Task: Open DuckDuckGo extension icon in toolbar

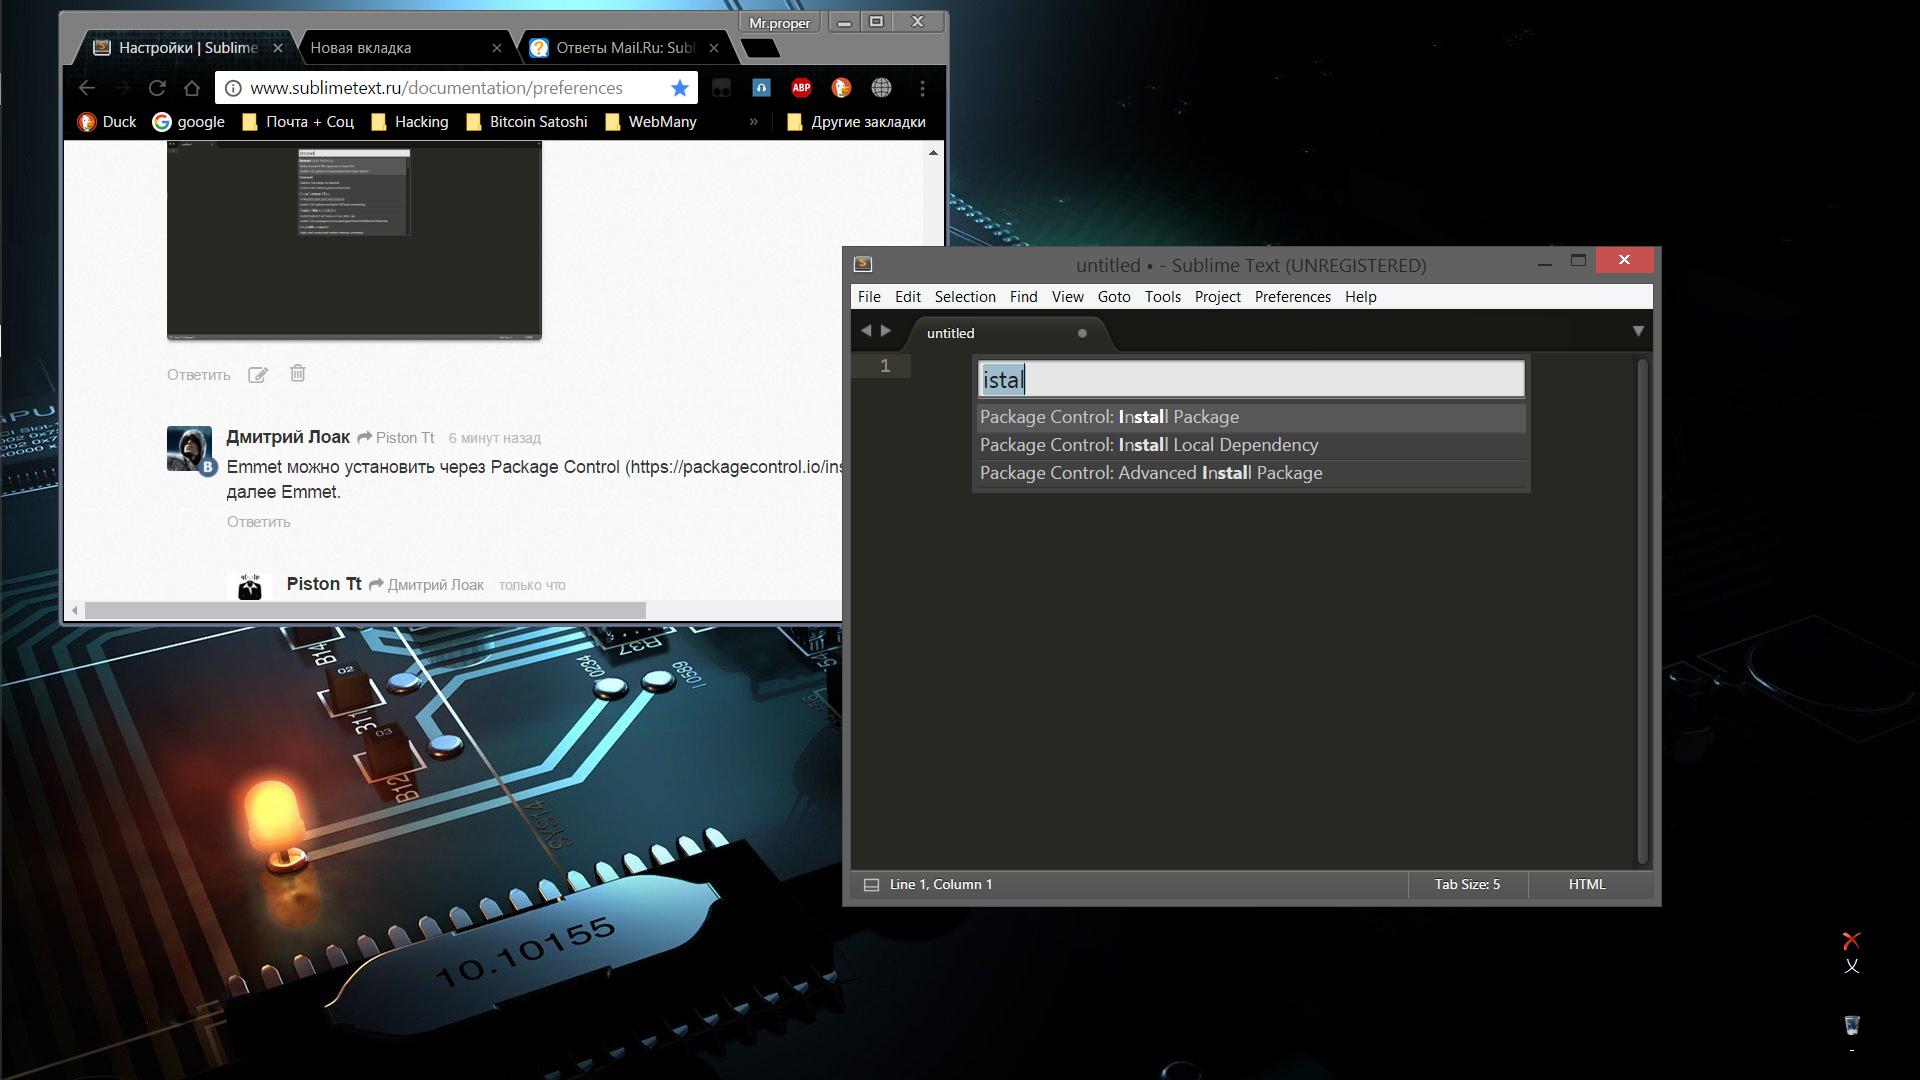Action: point(841,88)
